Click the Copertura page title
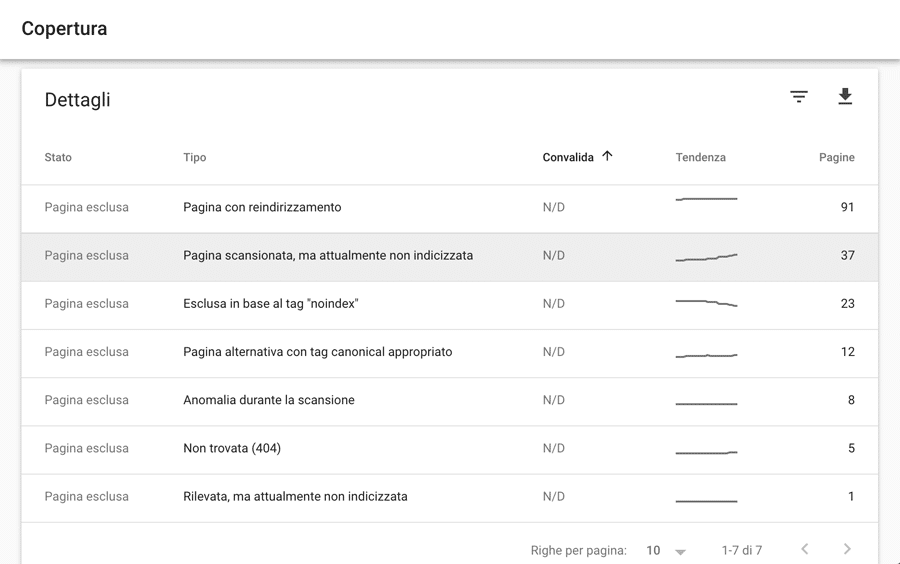Viewport: 900px width, 564px height. 64,29
